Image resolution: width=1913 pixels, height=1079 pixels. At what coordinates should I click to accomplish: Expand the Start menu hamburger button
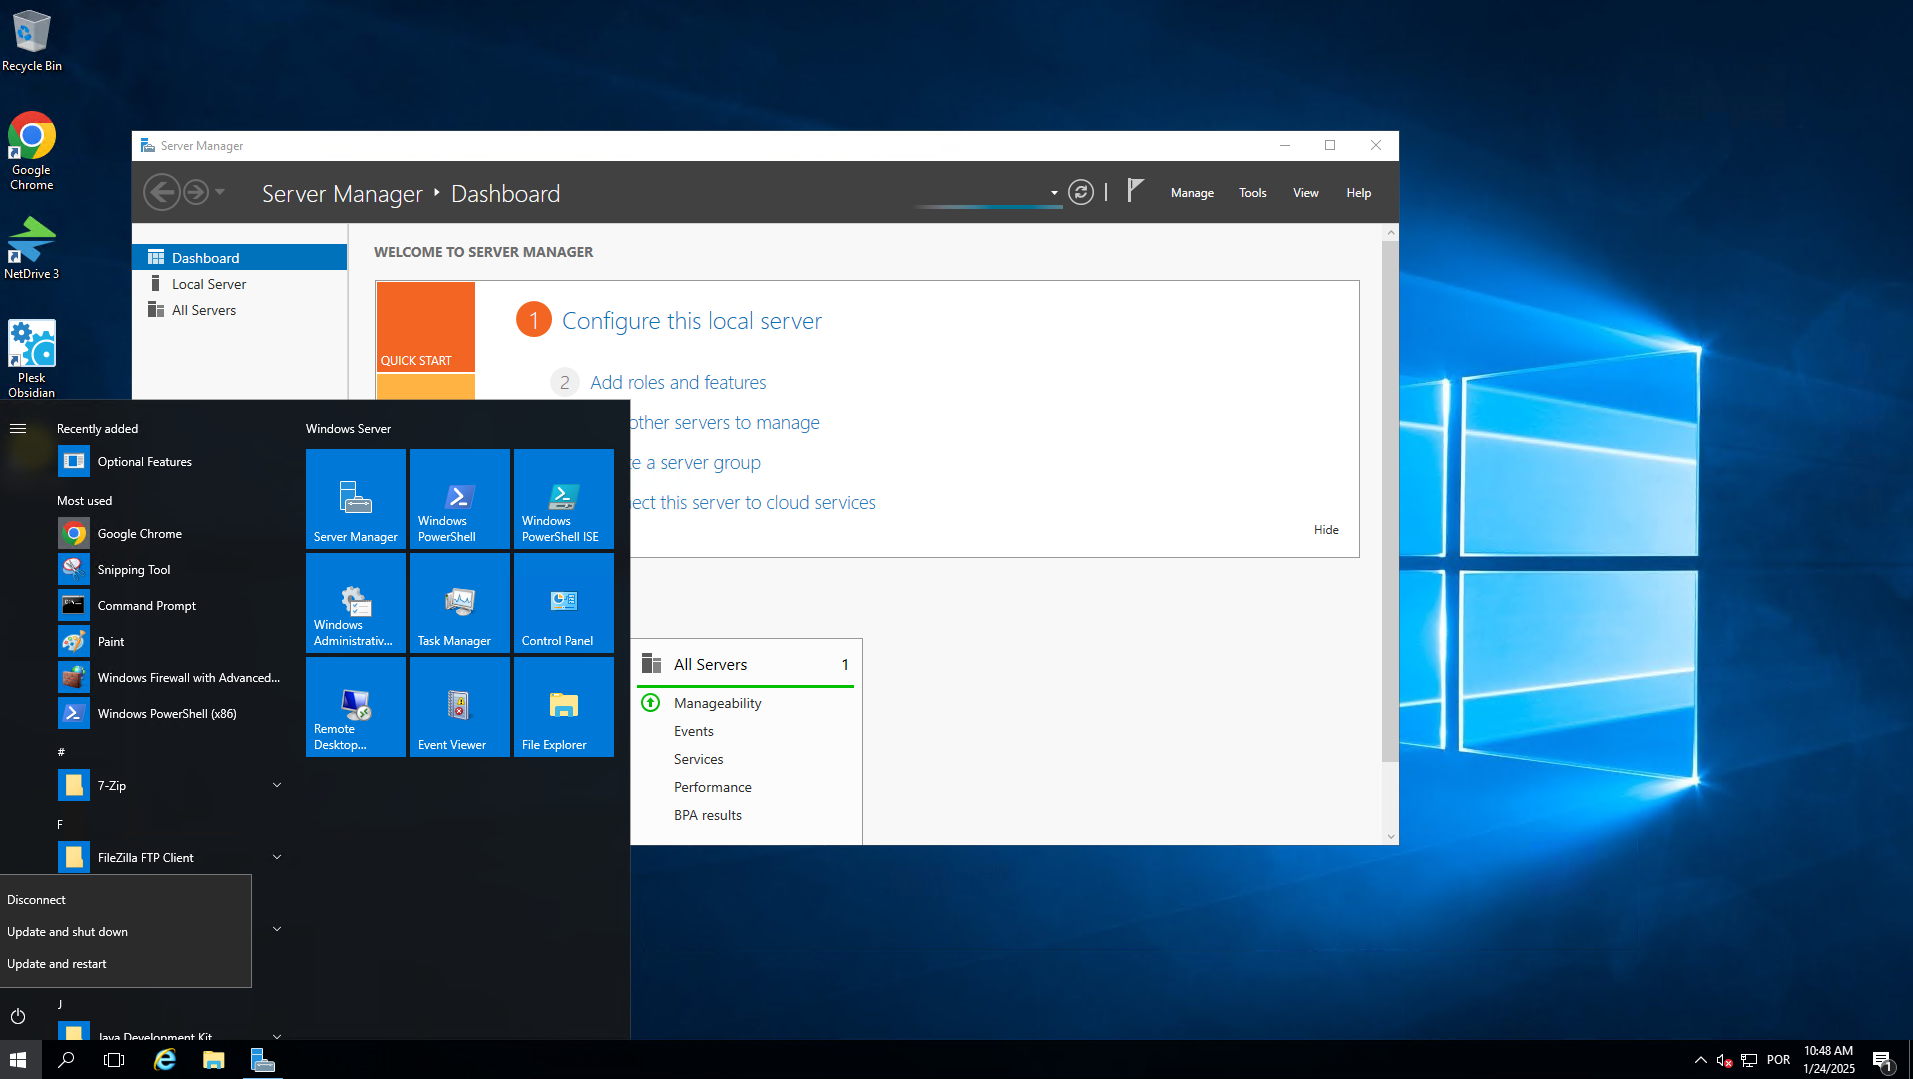point(18,428)
